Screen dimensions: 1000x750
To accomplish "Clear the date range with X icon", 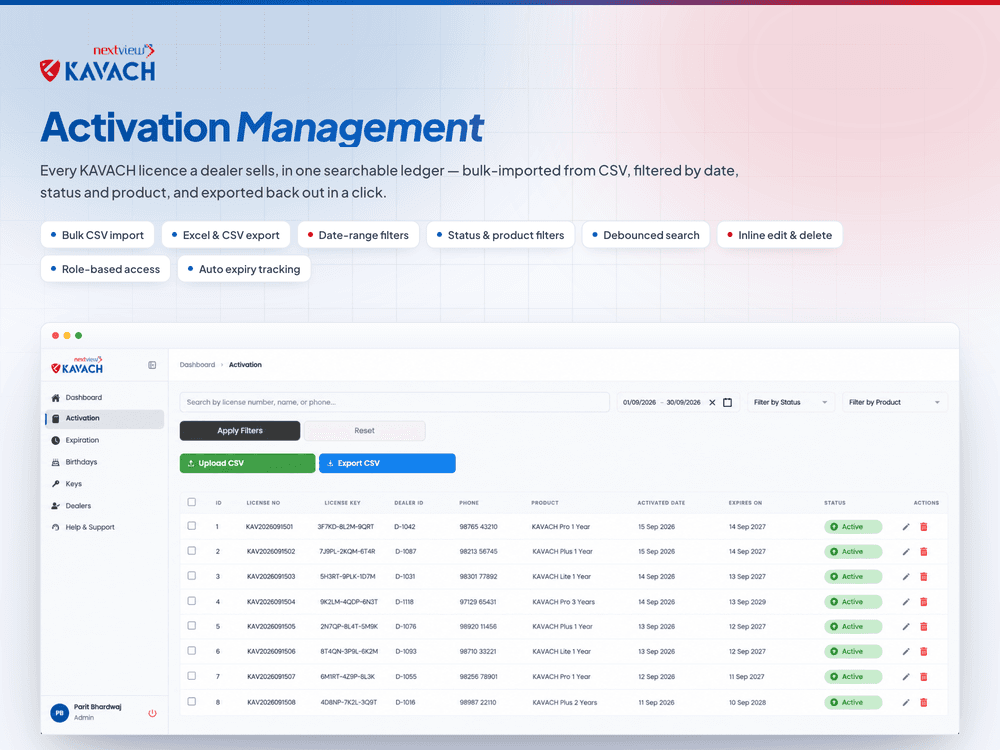I will pos(712,402).
